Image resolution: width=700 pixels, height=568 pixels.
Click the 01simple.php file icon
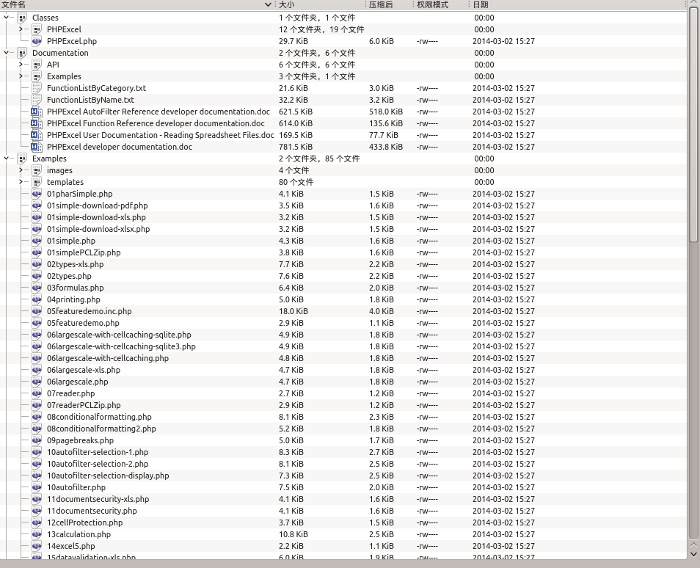pos(37,241)
